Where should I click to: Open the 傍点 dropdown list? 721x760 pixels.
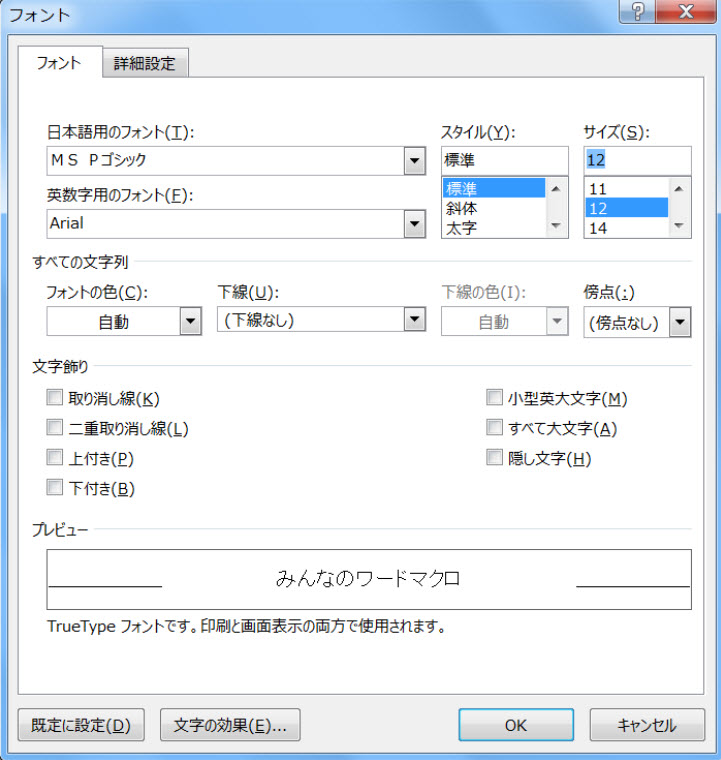[x=680, y=322]
